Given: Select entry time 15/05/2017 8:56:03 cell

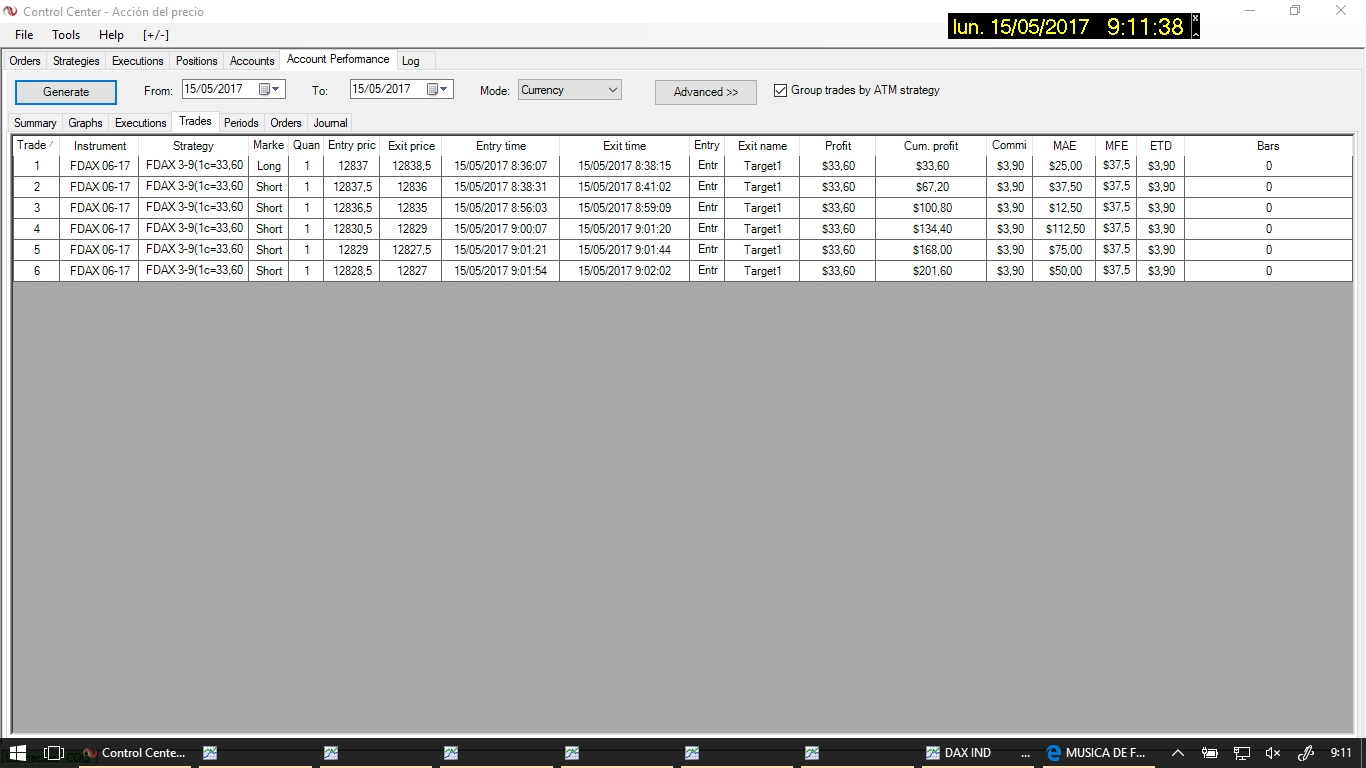Looking at the screenshot, I should point(500,208).
